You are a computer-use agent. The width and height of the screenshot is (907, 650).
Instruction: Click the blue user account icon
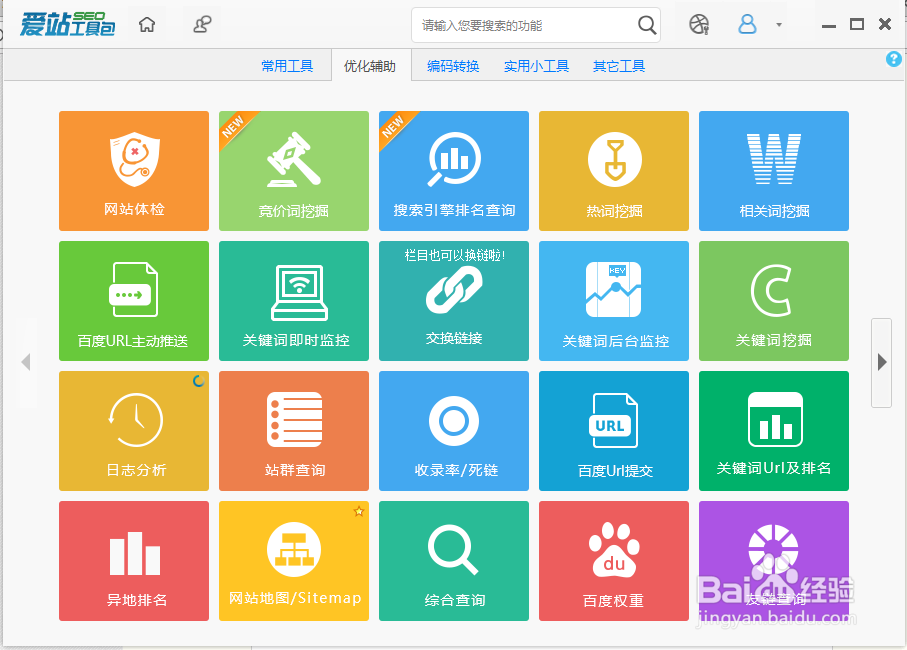[747, 24]
